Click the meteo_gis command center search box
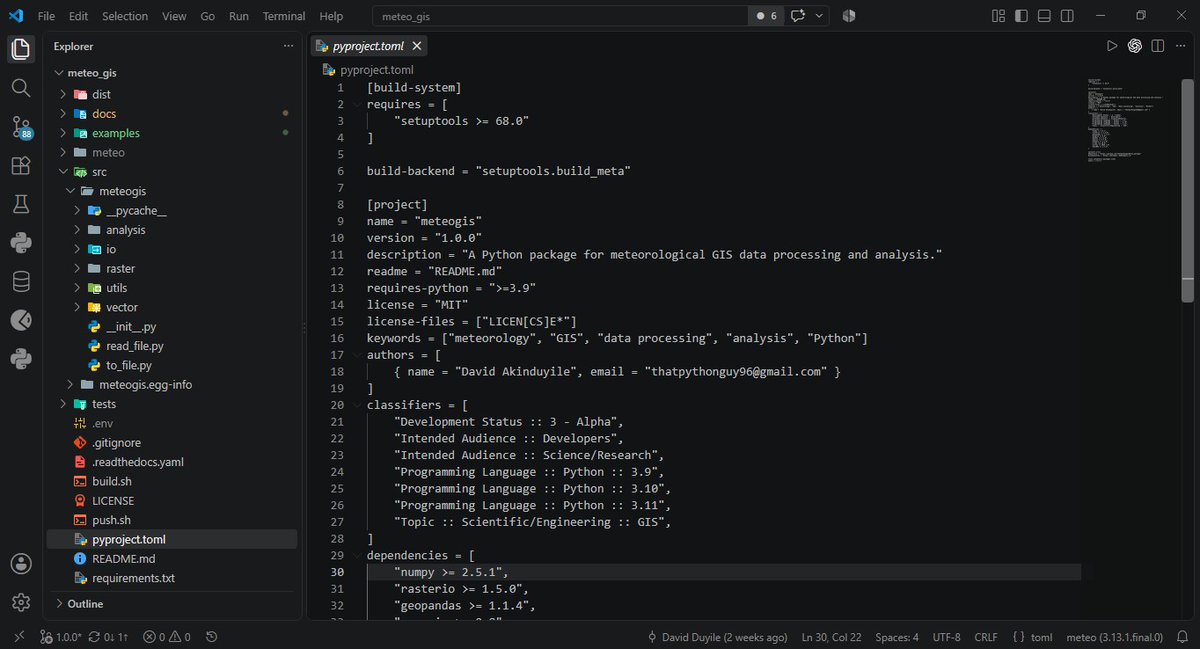The width and height of the screenshot is (1200, 649). [560, 16]
